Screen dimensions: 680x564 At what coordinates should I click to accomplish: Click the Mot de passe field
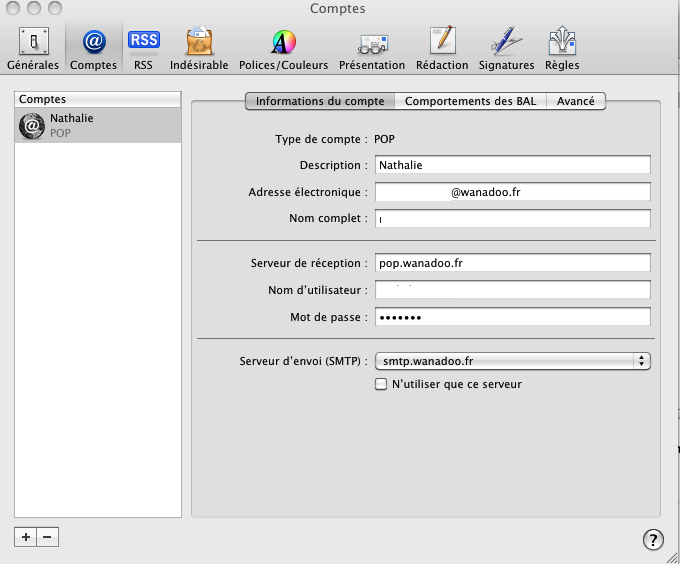pos(513,317)
